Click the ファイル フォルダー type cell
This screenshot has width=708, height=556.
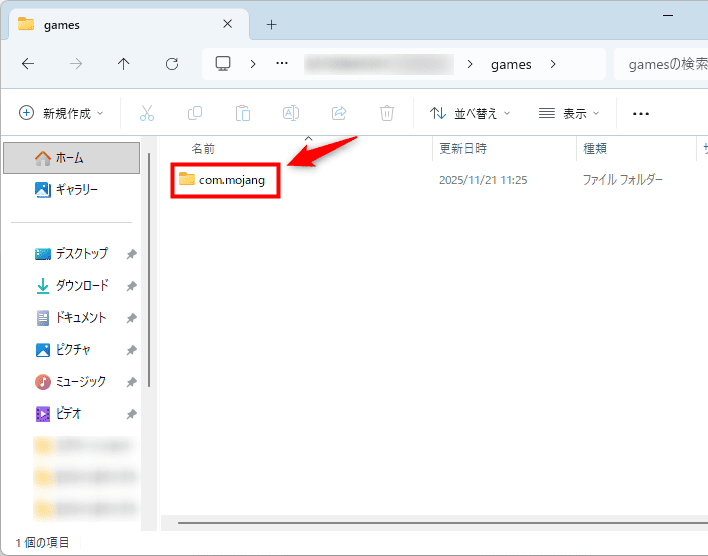tap(623, 180)
